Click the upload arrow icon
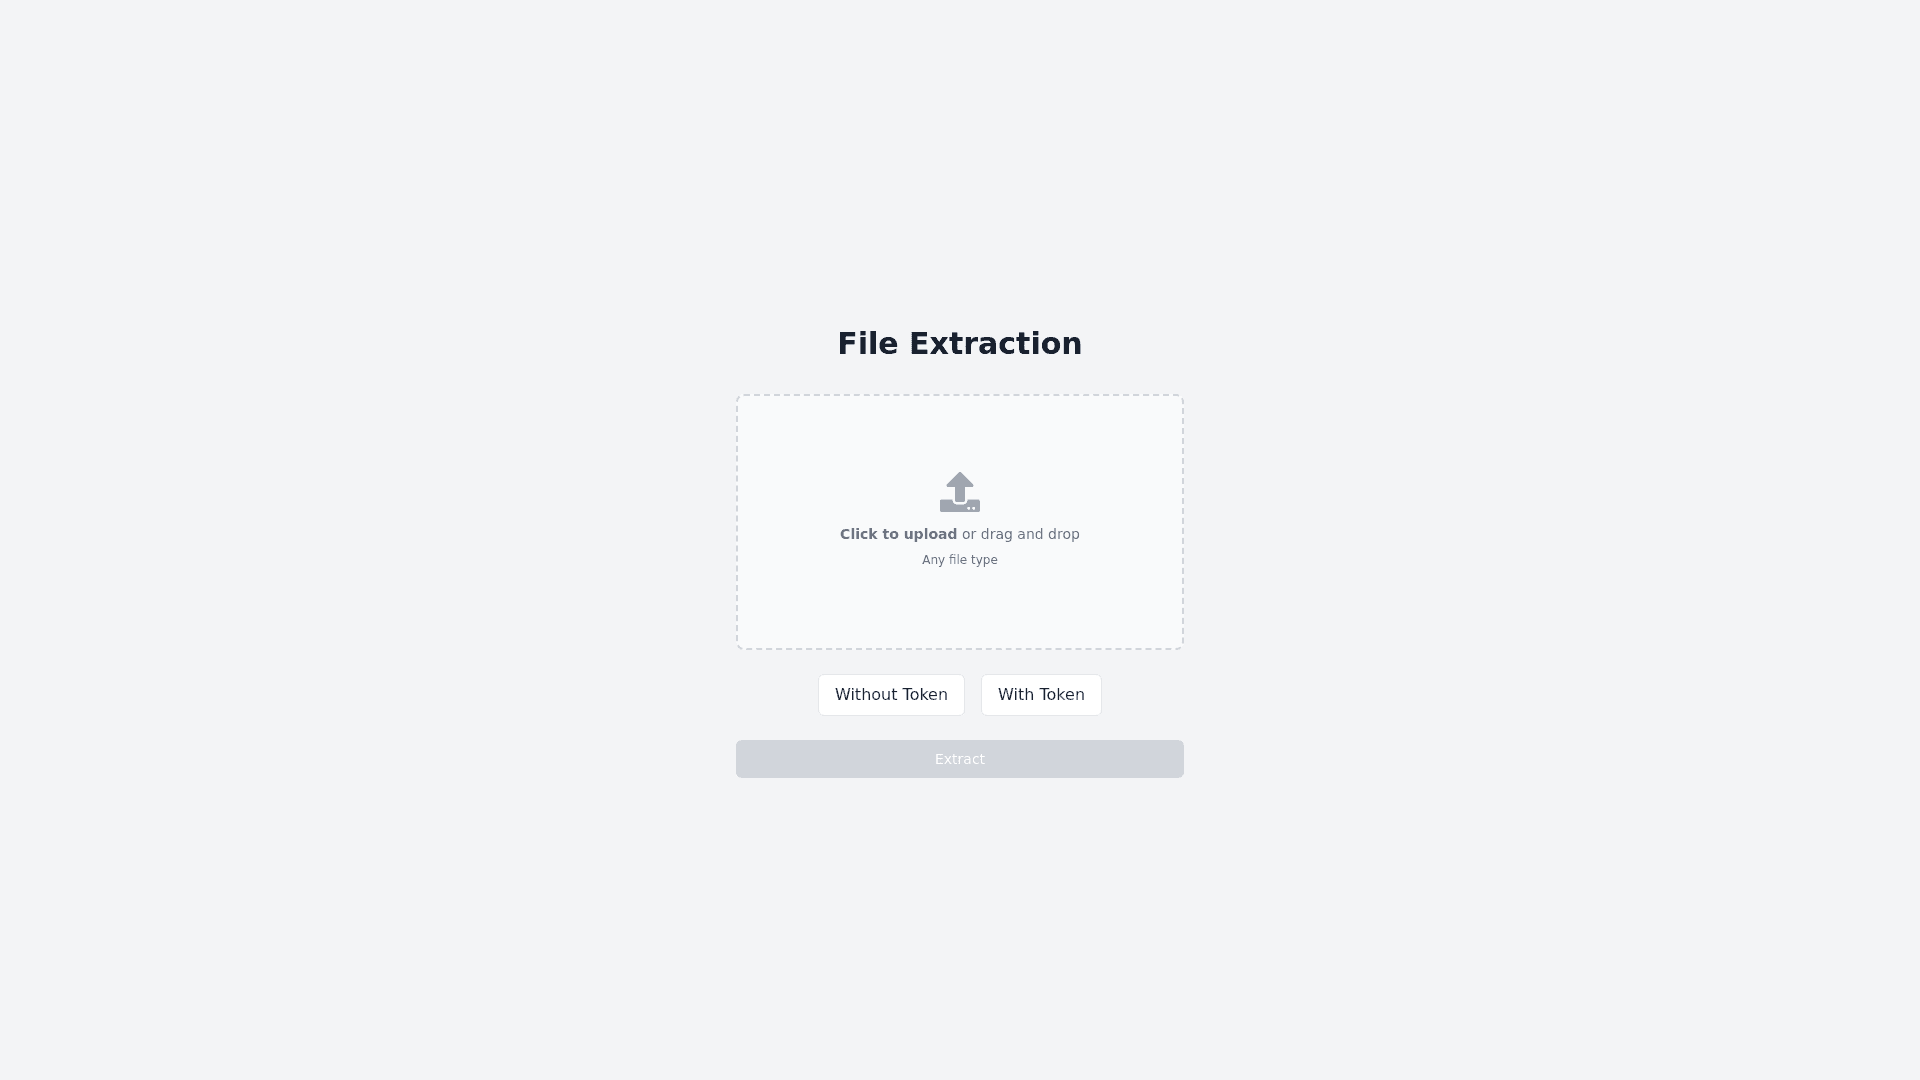1920x1080 pixels. point(960,492)
